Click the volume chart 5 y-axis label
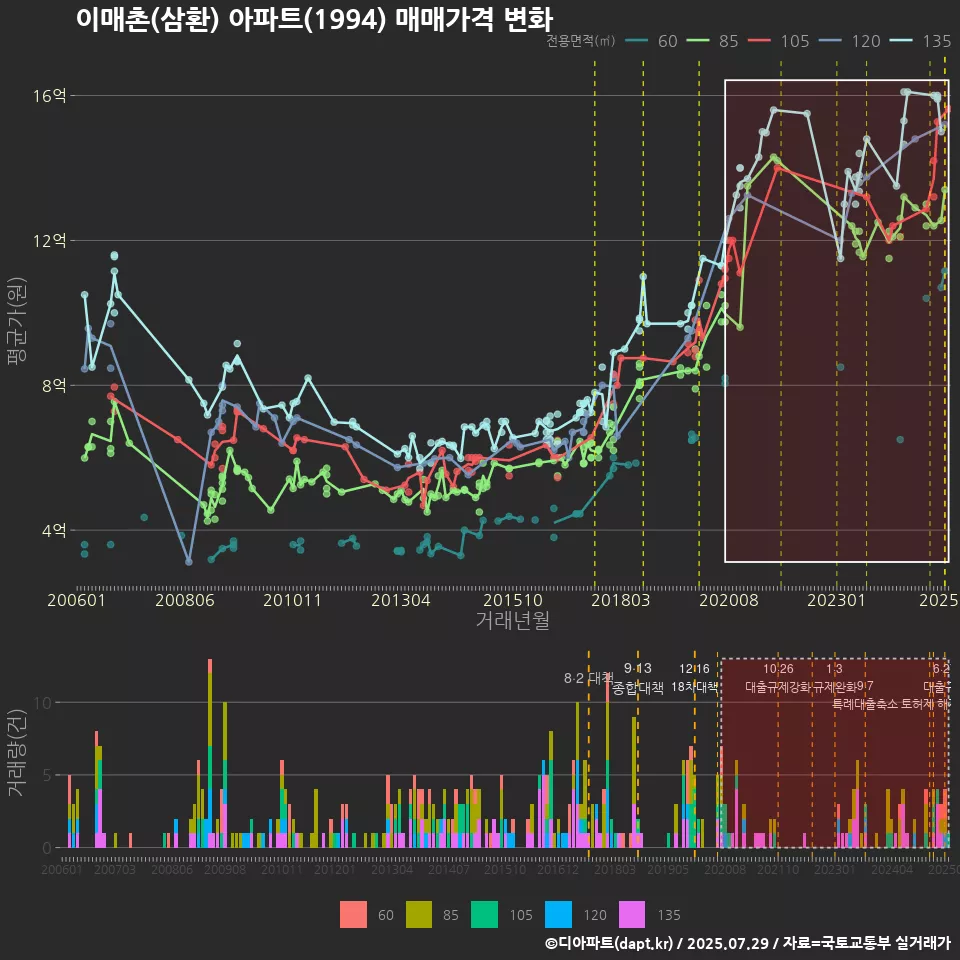The height and width of the screenshot is (960, 960). coord(48,775)
